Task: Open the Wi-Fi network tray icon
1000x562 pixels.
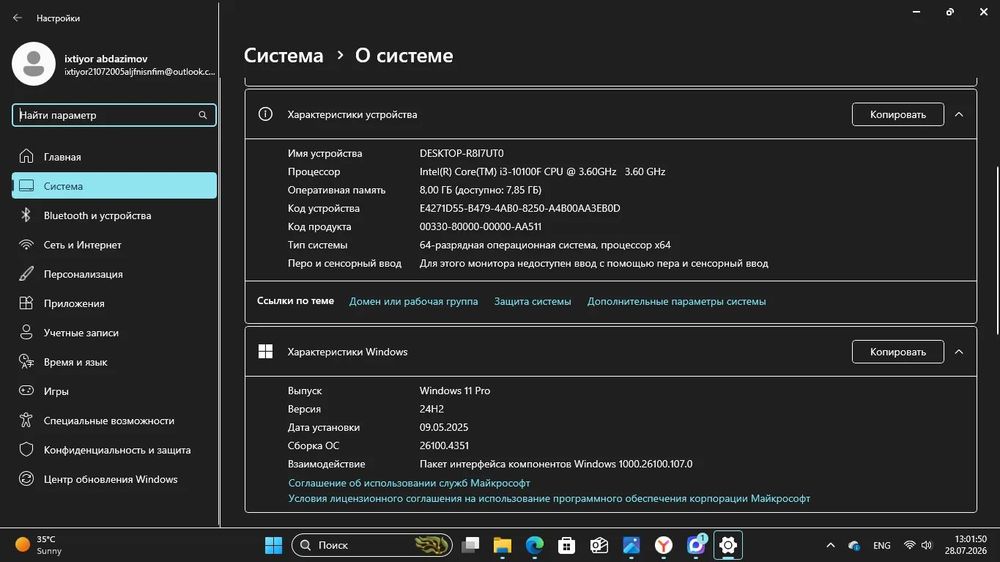Action: coord(910,545)
